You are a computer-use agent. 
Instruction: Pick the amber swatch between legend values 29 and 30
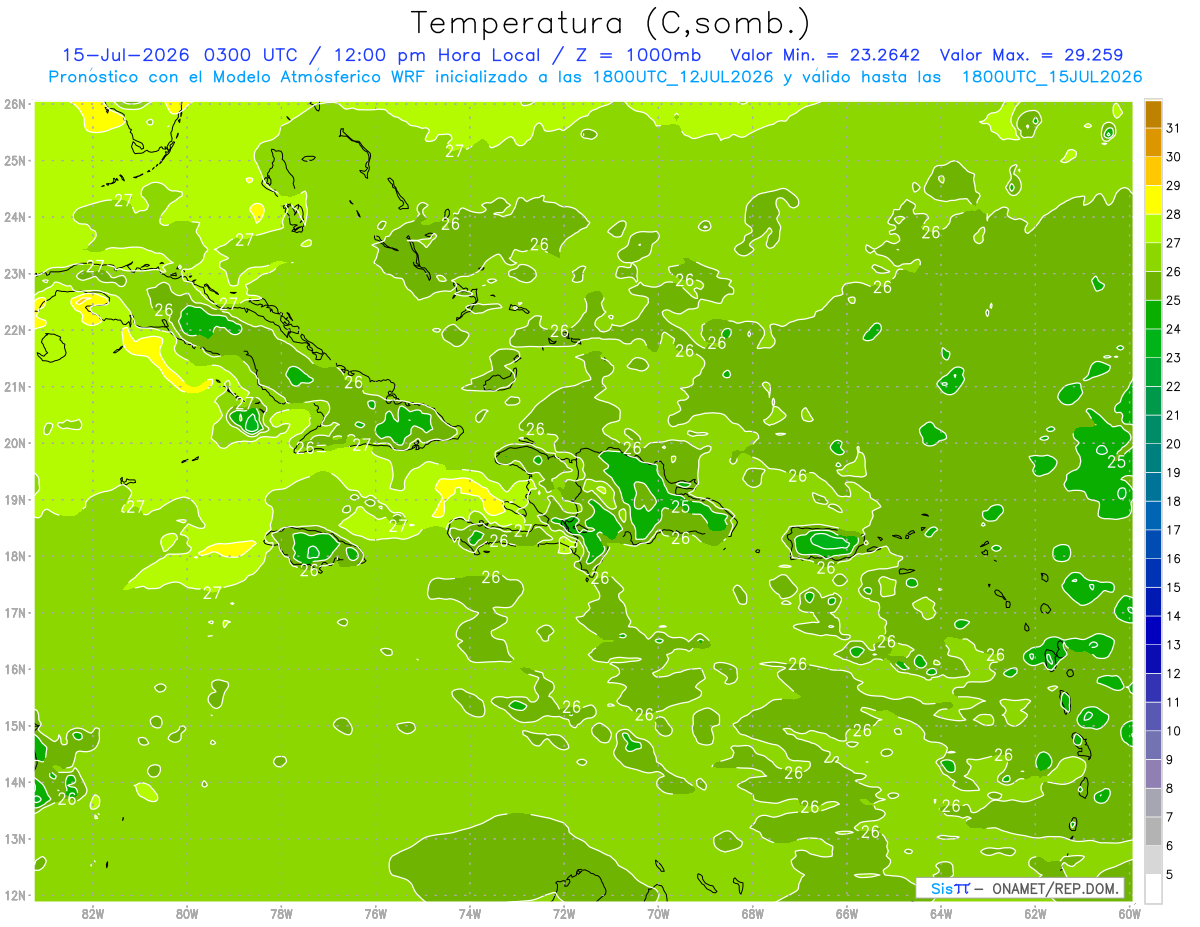pos(1153,171)
